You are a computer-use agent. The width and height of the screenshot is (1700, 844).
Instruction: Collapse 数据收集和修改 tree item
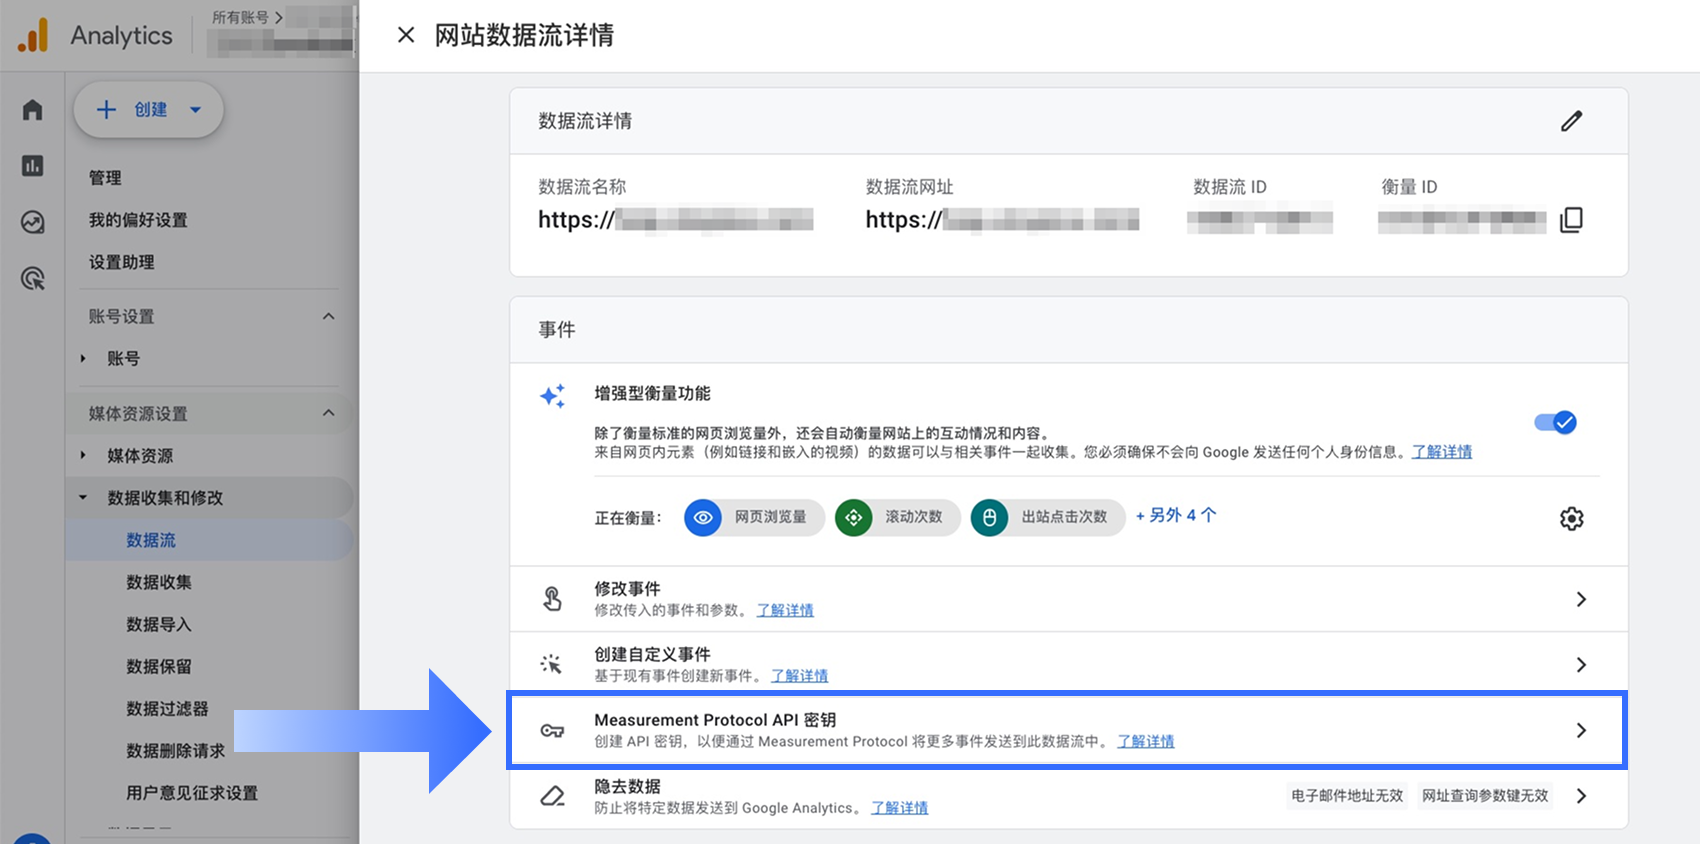click(x=83, y=497)
